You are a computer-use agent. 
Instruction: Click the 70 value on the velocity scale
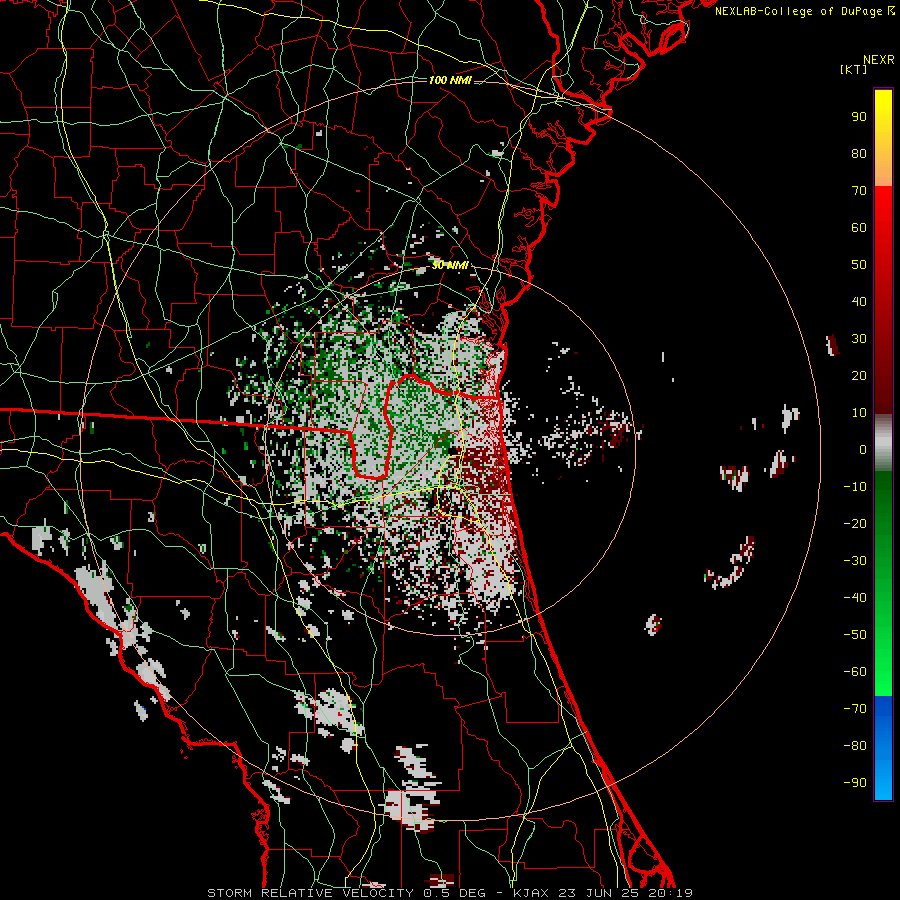(859, 191)
